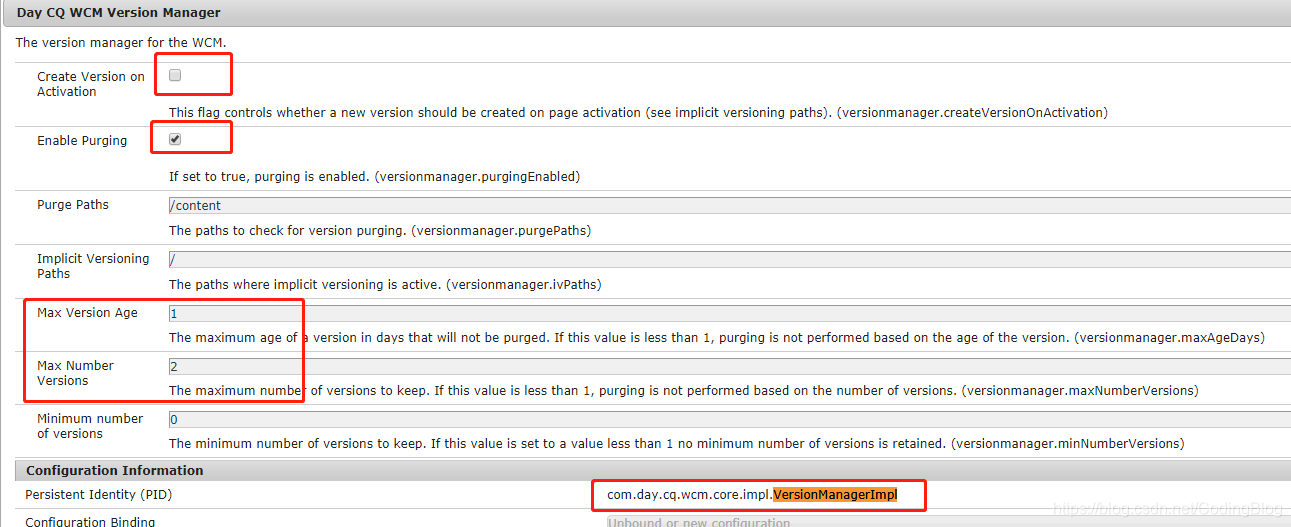Click the Purge Paths label

(73, 205)
